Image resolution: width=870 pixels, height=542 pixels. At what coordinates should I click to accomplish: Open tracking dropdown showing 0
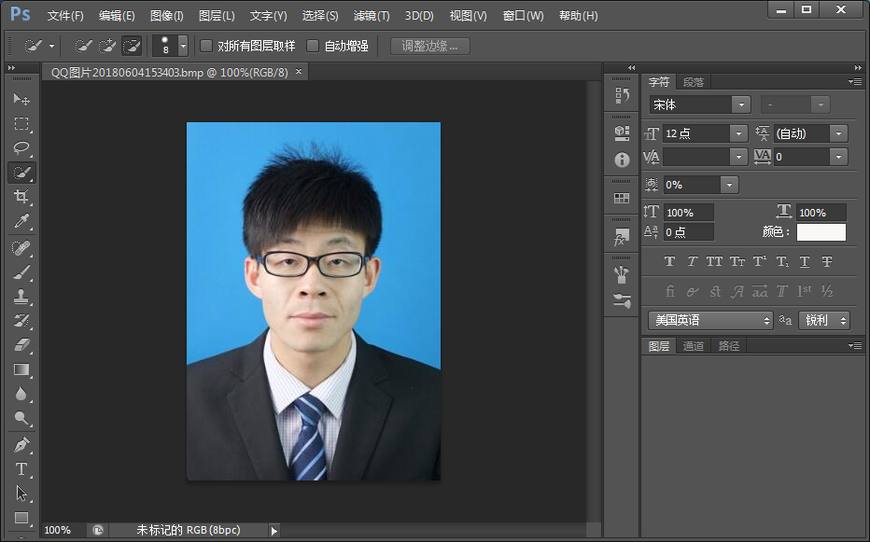[x=838, y=157]
